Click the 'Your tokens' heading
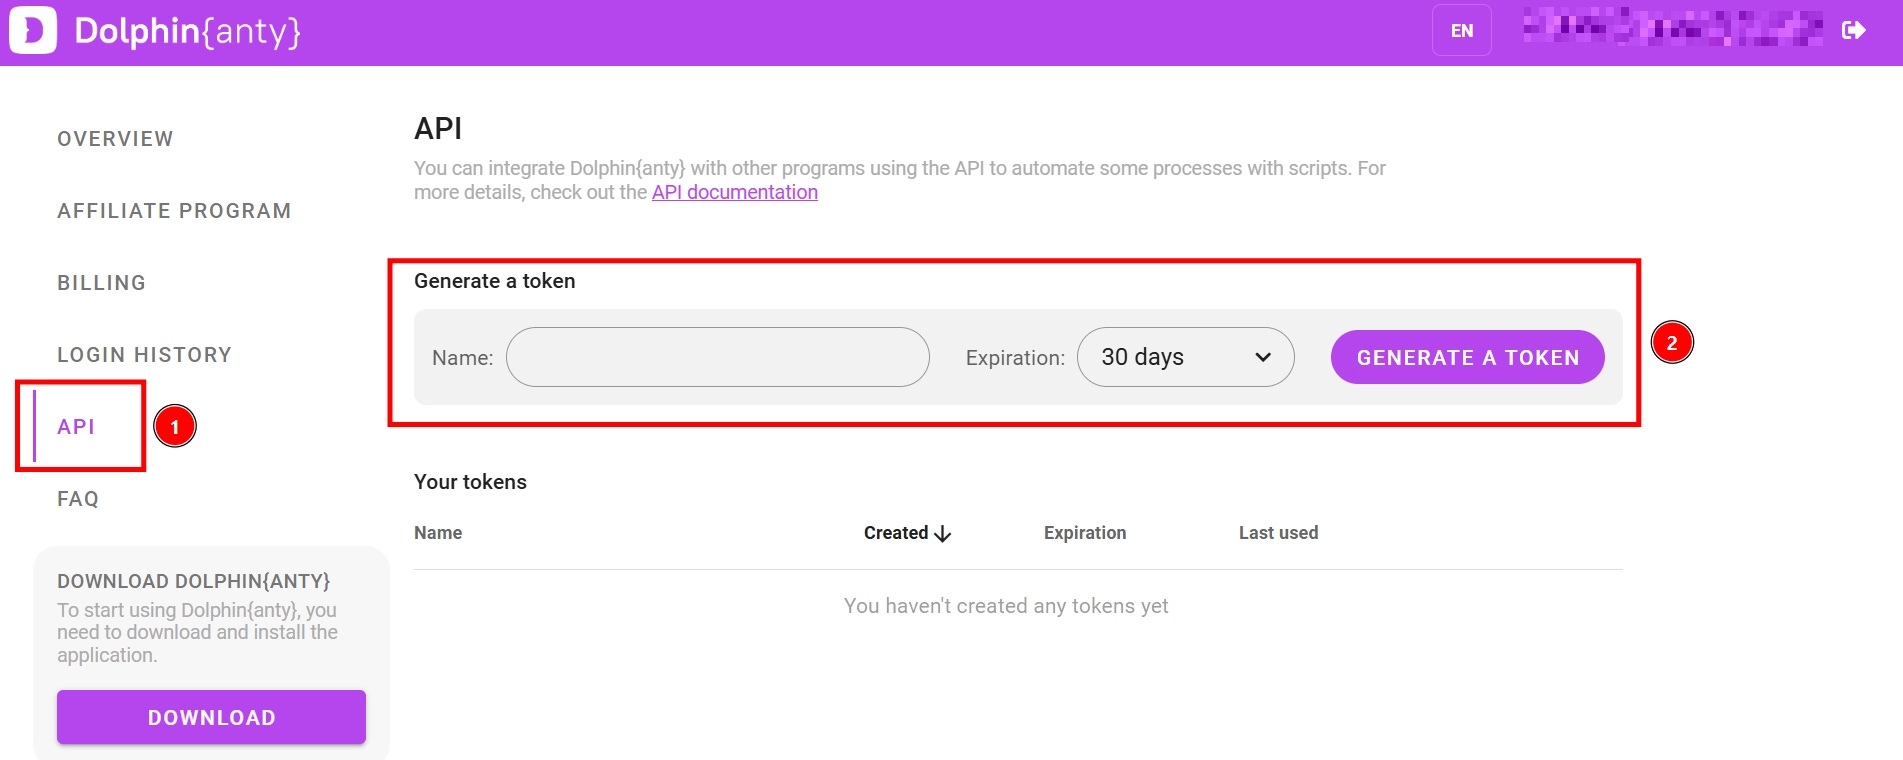 click(470, 482)
